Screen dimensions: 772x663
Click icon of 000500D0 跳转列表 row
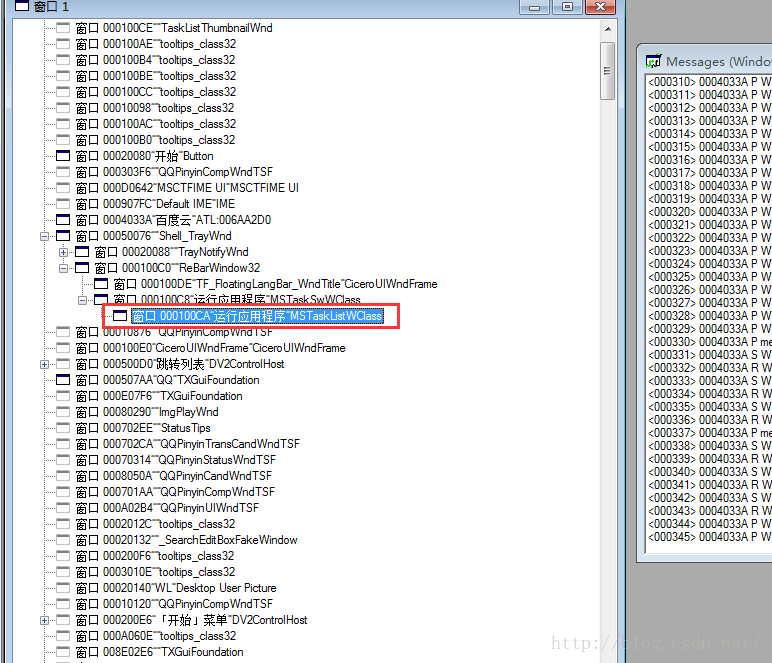(x=63, y=364)
